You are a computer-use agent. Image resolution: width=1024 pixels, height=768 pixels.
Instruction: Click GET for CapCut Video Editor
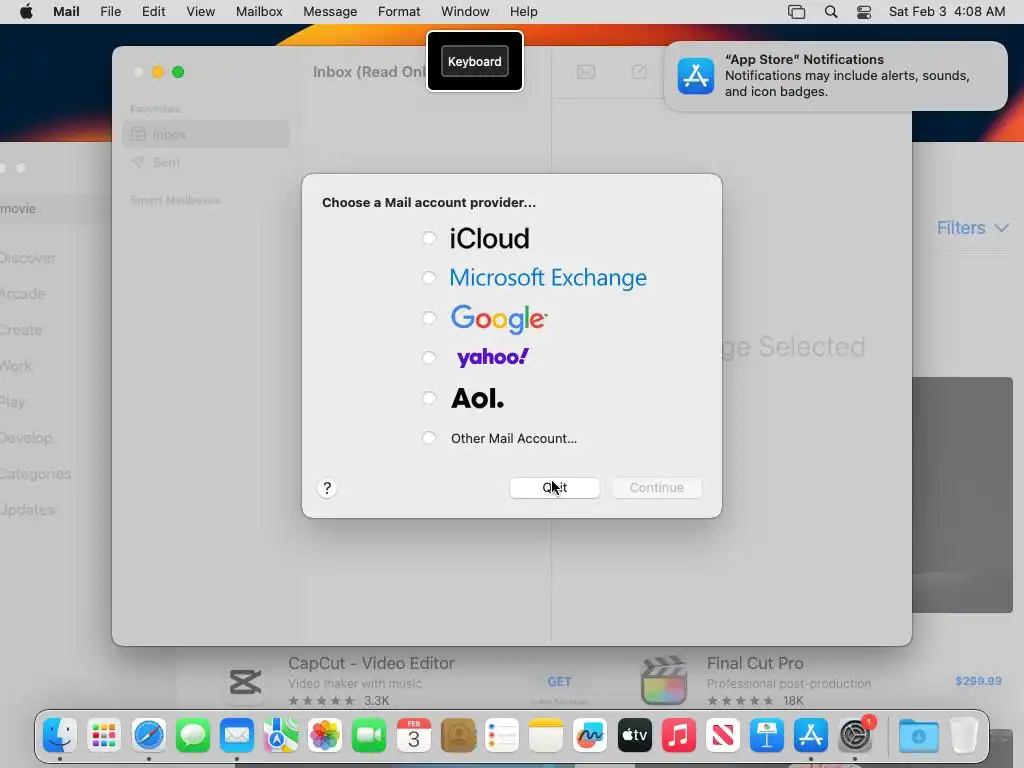click(559, 682)
